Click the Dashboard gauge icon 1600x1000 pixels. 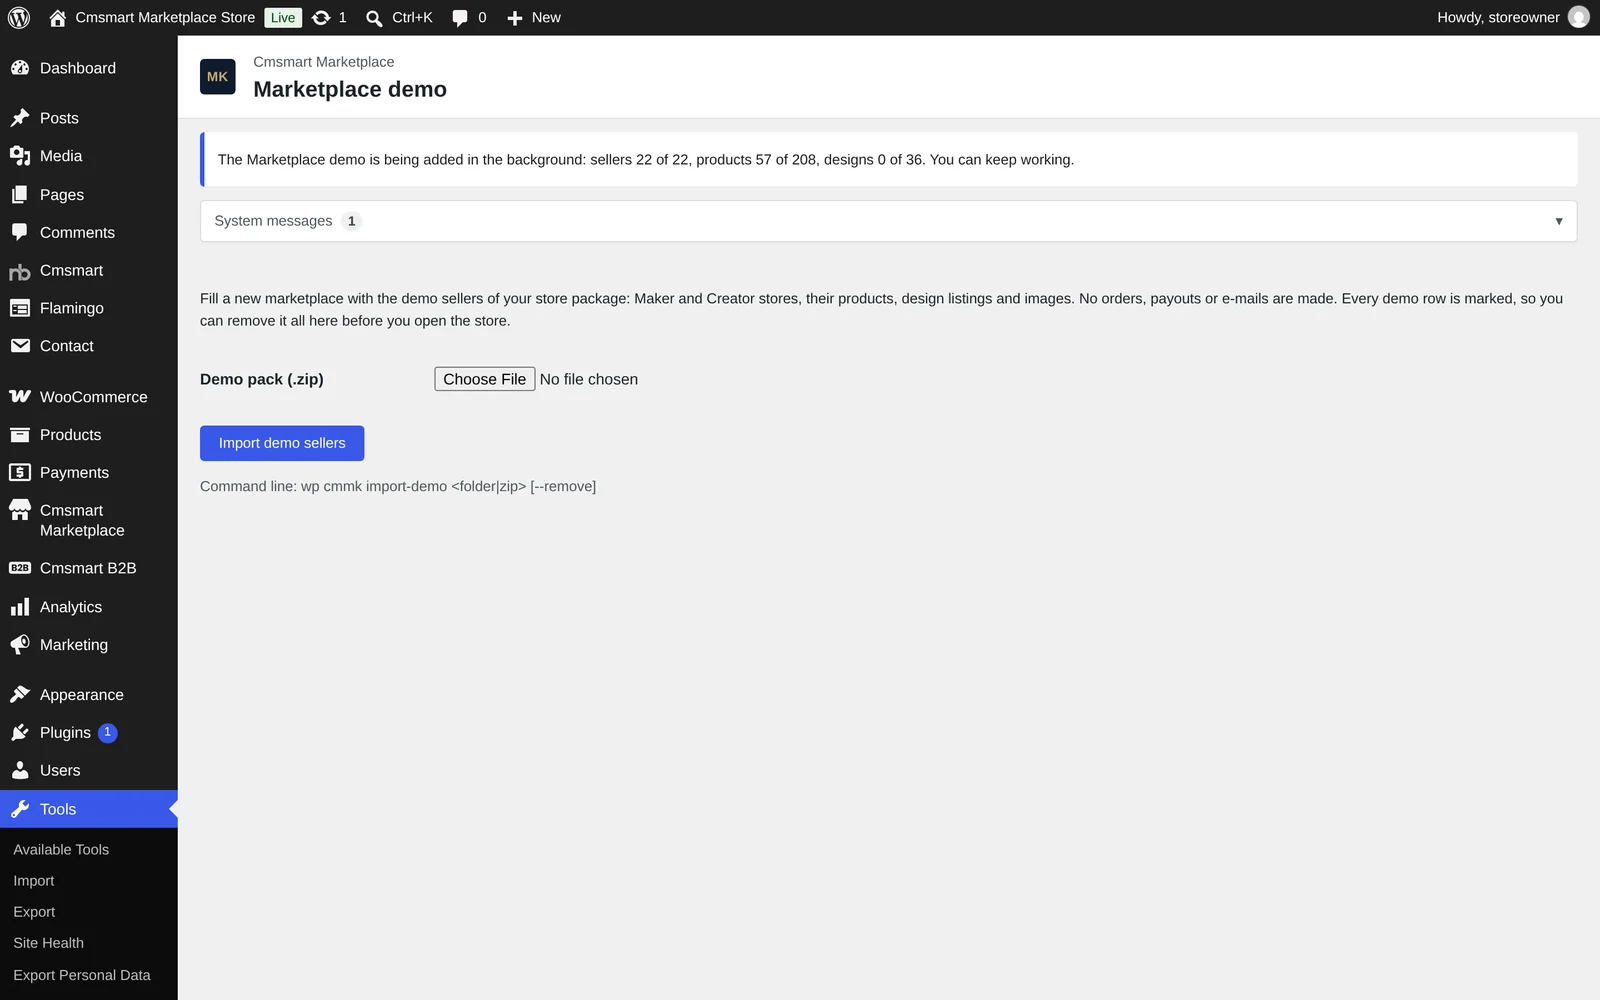pyautogui.click(x=20, y=68)
